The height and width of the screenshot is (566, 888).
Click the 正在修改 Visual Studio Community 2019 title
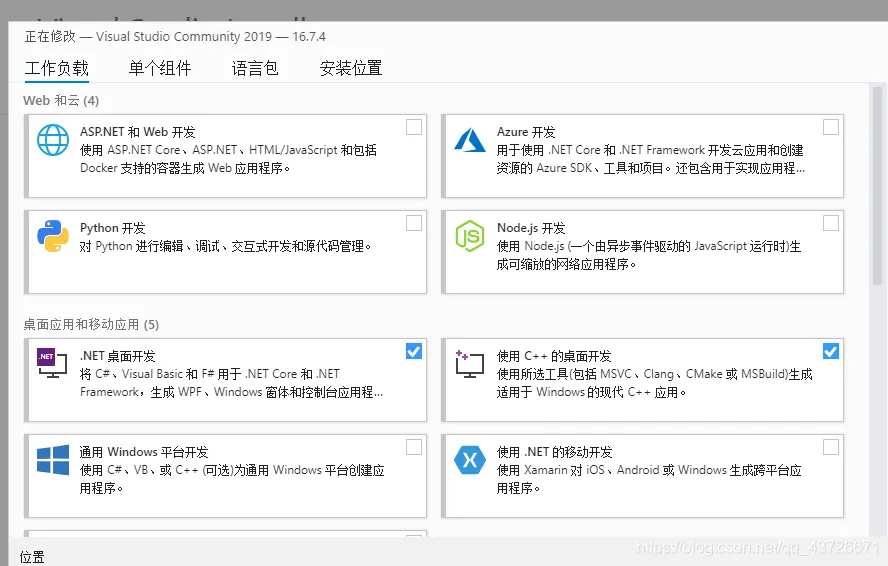pyautogui.click(x=175, y=36)
